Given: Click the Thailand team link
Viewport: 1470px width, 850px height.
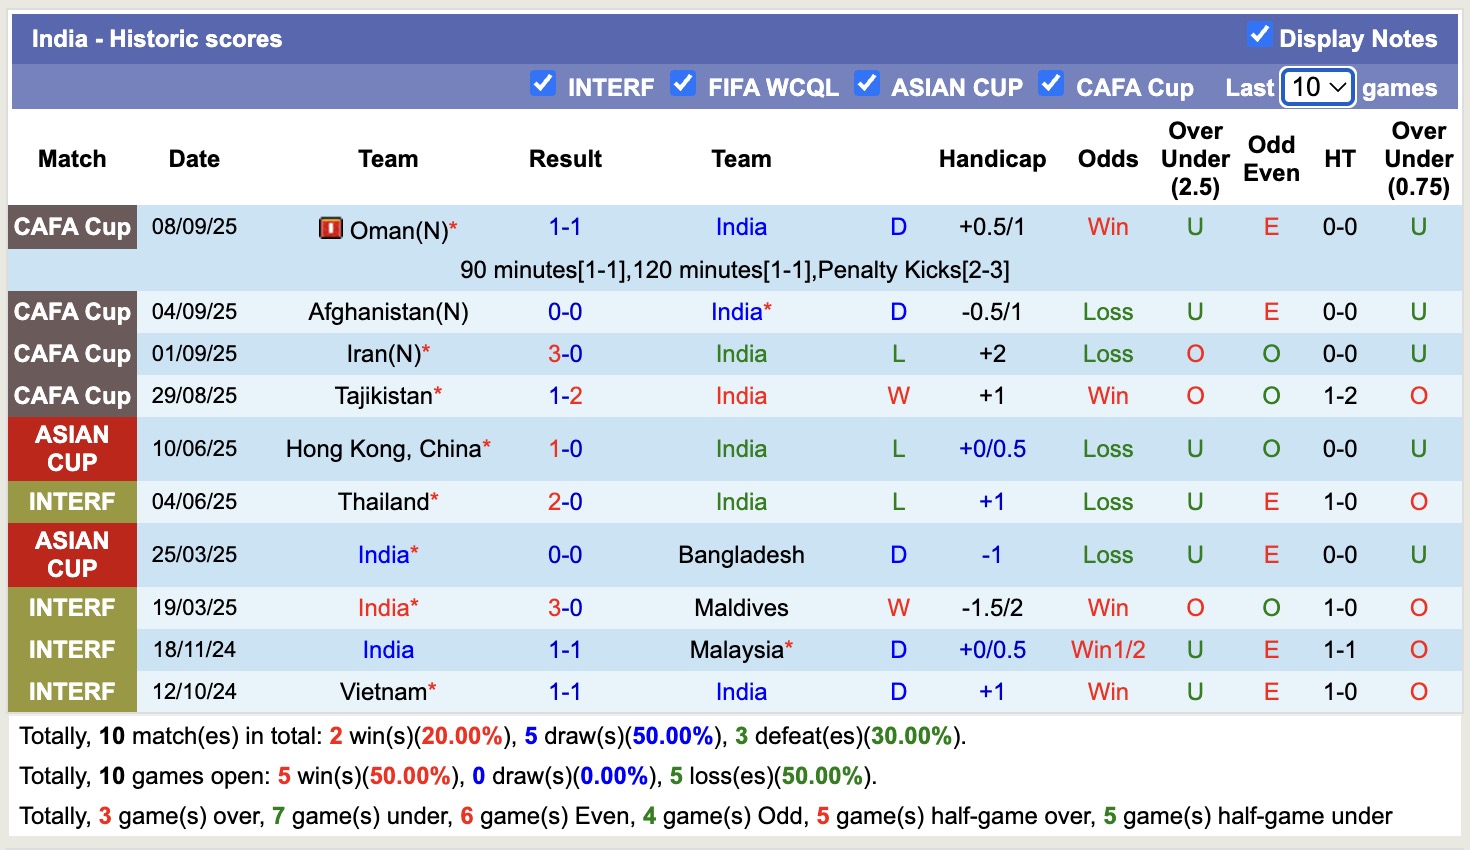Looking at the screenshot, I should pos(383,502).
